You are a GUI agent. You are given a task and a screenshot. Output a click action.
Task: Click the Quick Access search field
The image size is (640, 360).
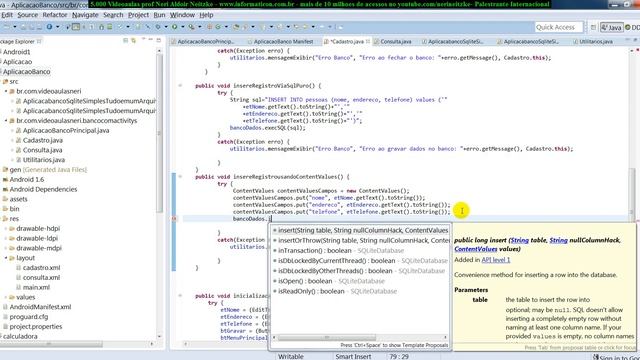point(558,27)
